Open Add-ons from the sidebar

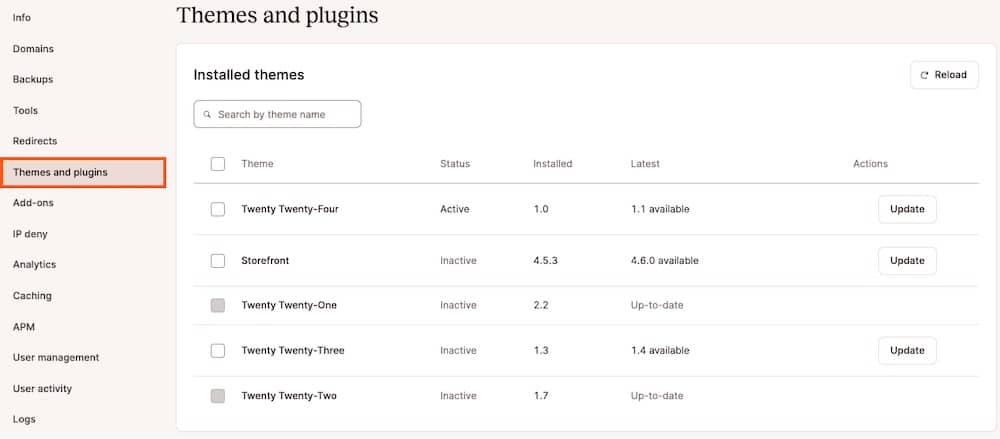pos(33,203)
